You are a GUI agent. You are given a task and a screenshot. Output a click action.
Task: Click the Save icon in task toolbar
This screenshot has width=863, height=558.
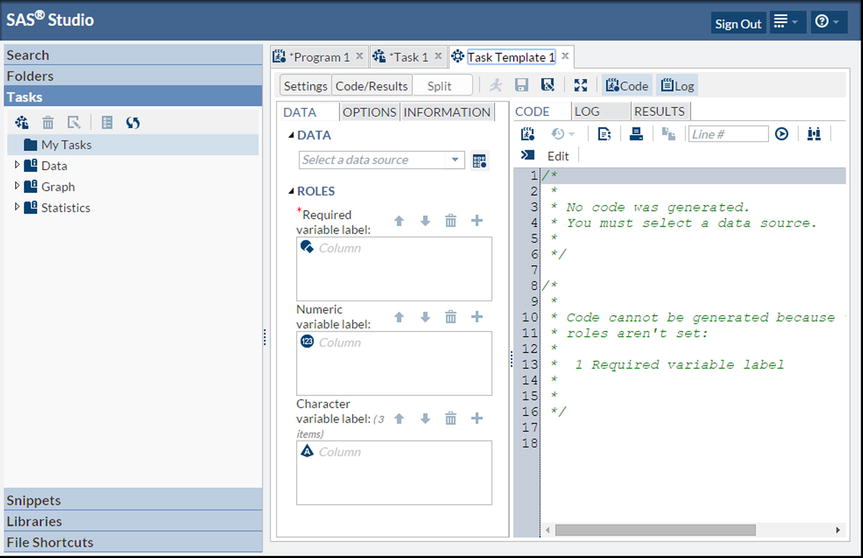pos(521,85)
